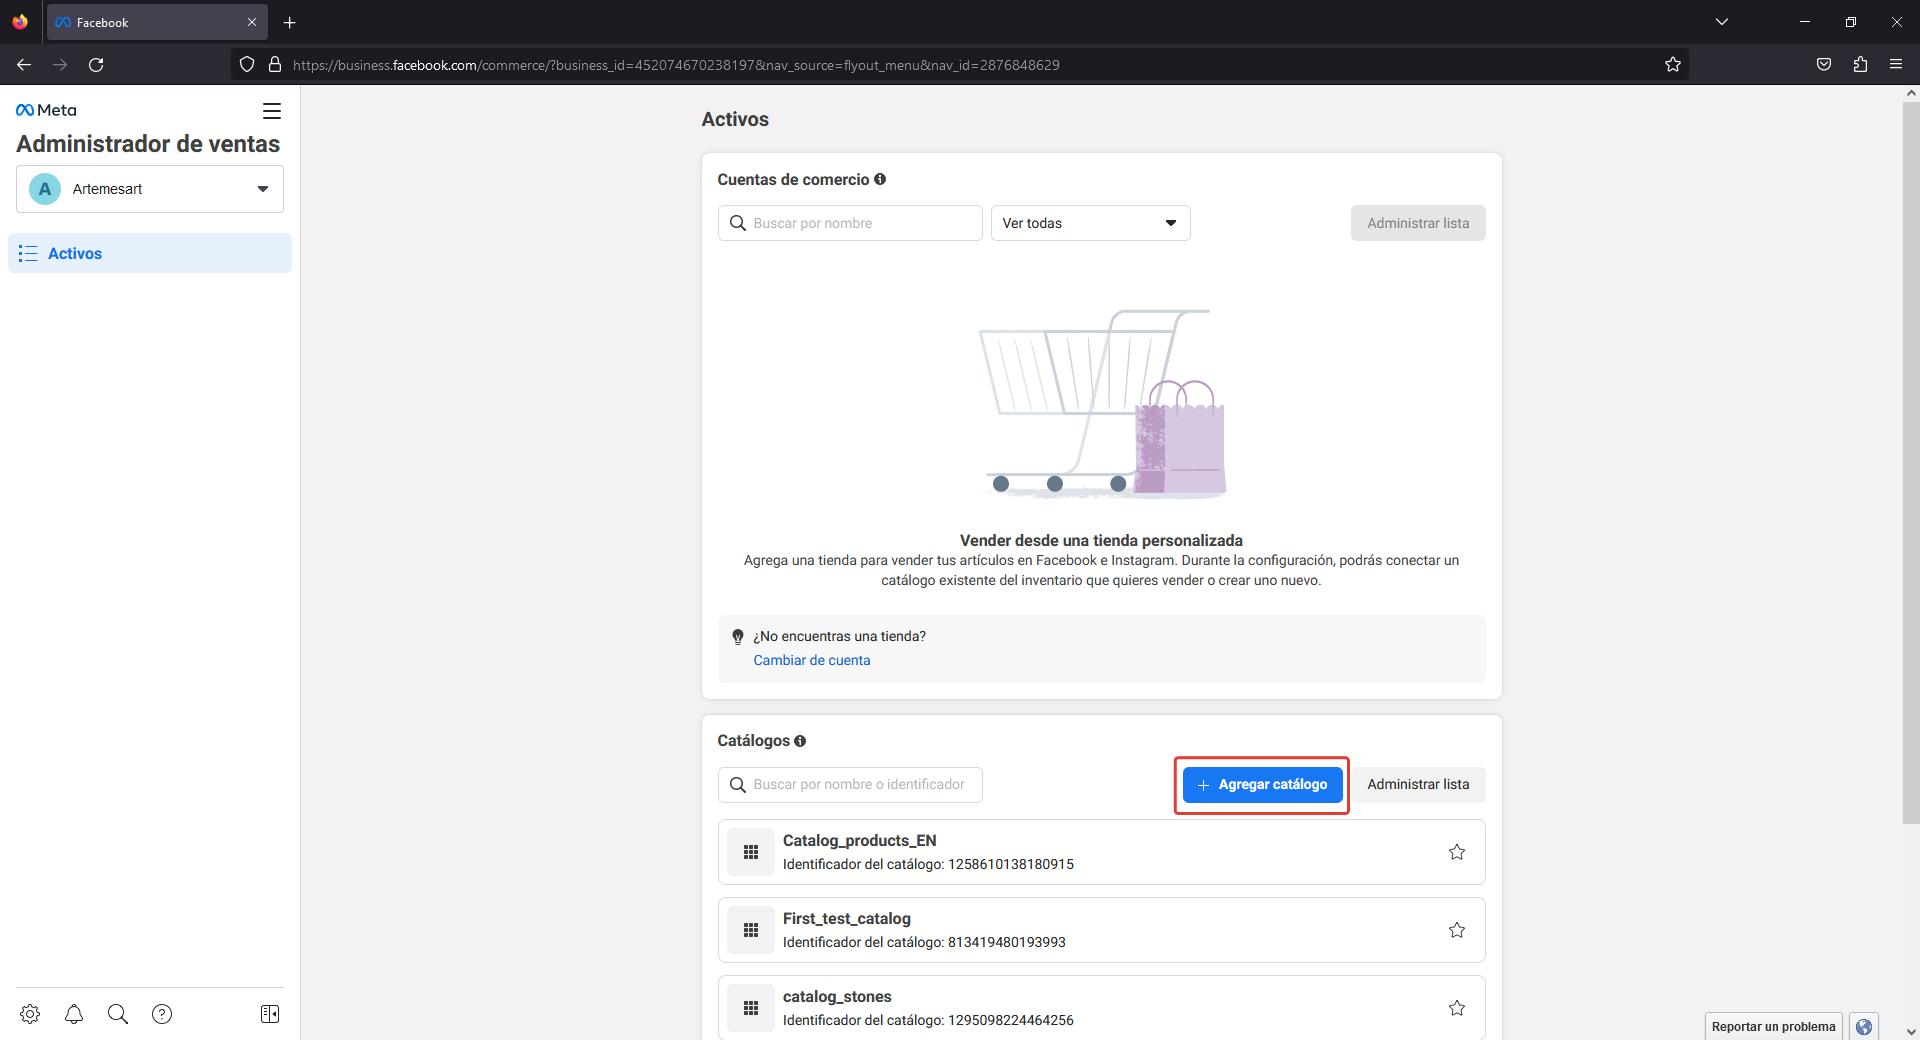Click the browser address bar URL
1920x1040 pixels.
click(676, 65)
